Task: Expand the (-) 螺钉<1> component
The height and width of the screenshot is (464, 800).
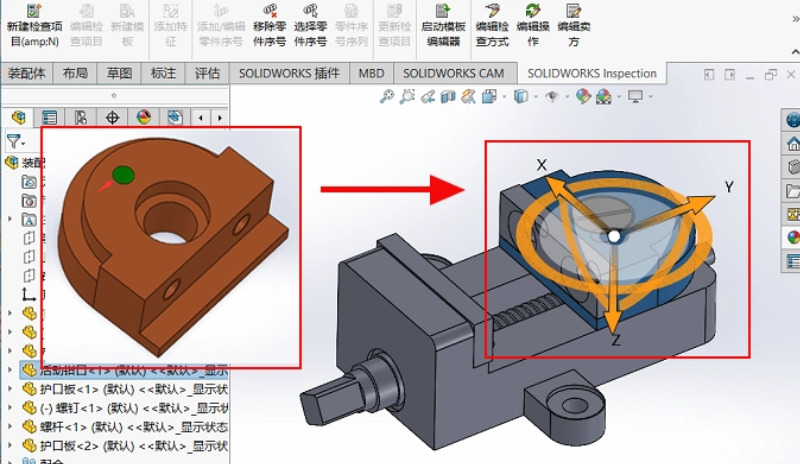Action: point(10,407)
